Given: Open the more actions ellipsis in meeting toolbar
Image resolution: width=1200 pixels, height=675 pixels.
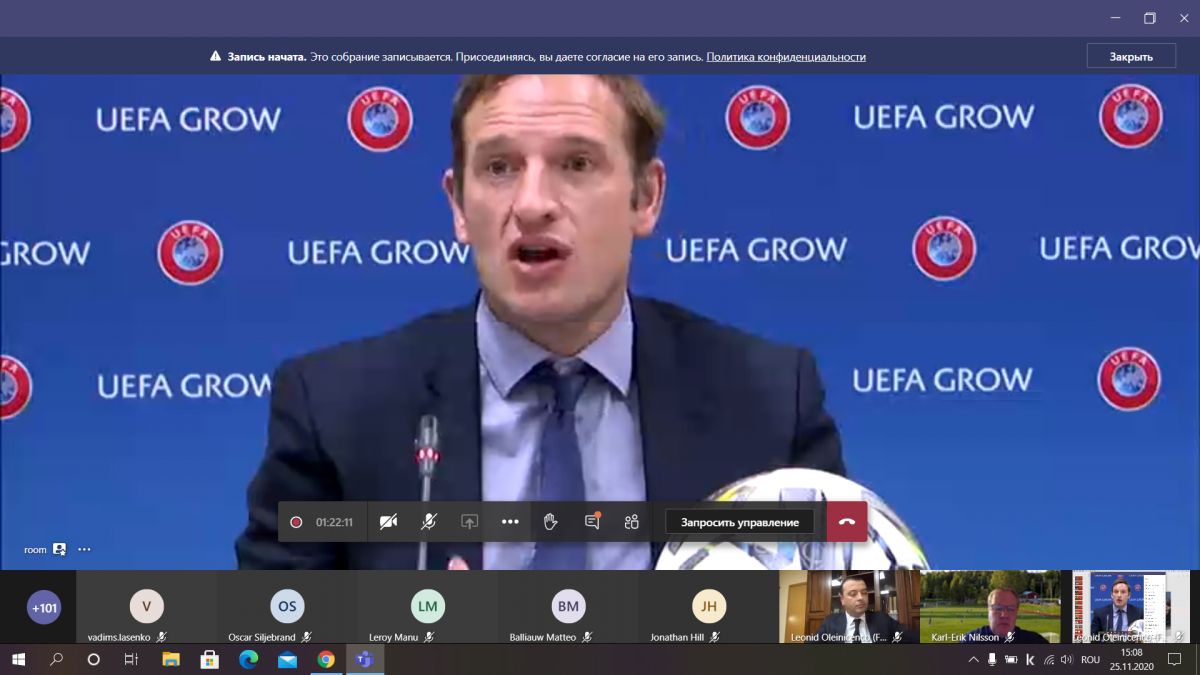Looking at the screenshot, I should click(510, 522).
